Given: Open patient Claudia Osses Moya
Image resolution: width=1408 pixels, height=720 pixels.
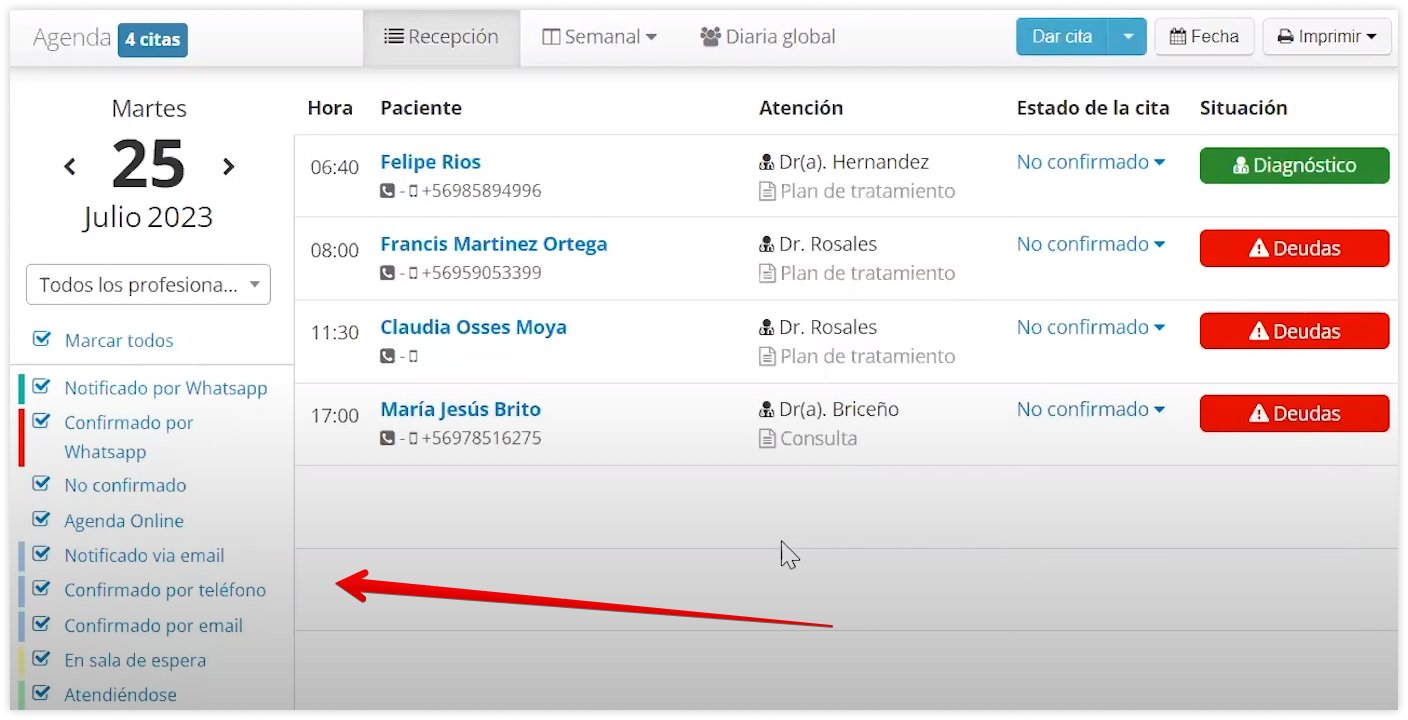Looking at the screenshot, I should click(473, 327).
